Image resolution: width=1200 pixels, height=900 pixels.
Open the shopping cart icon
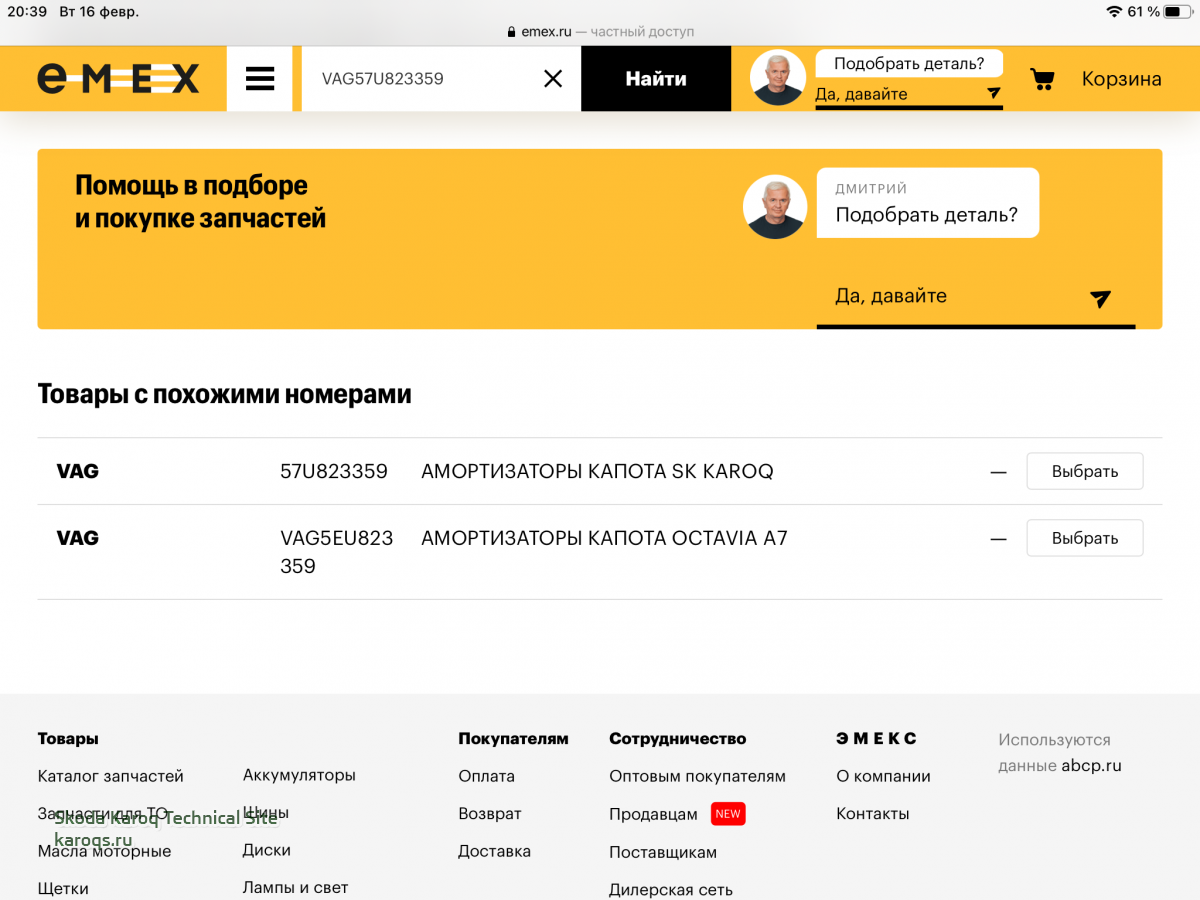(x=1042, y=79)
